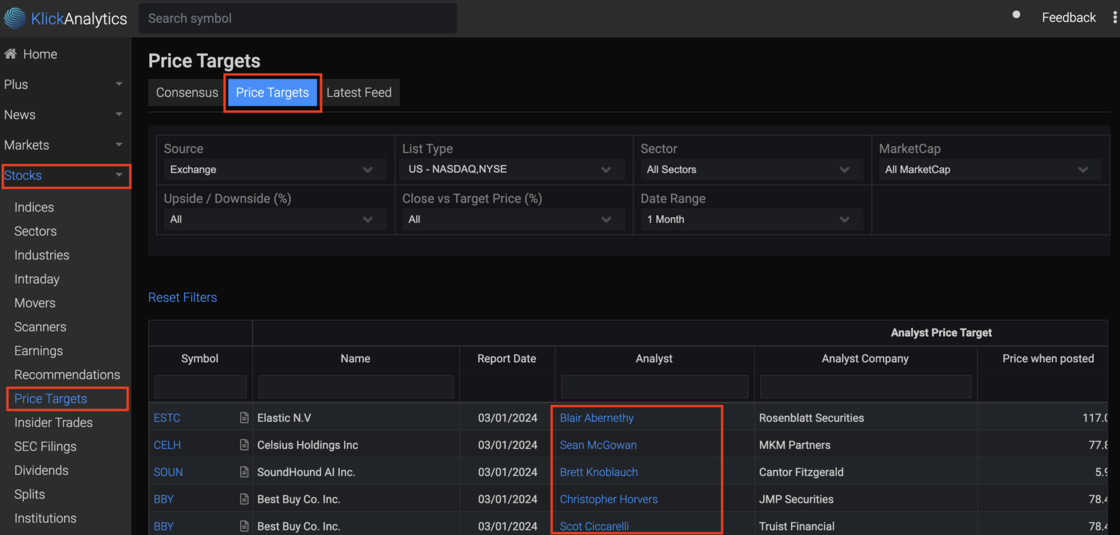
Task: Expand the Markets sidebar menu
Action: tap(64, 145)
